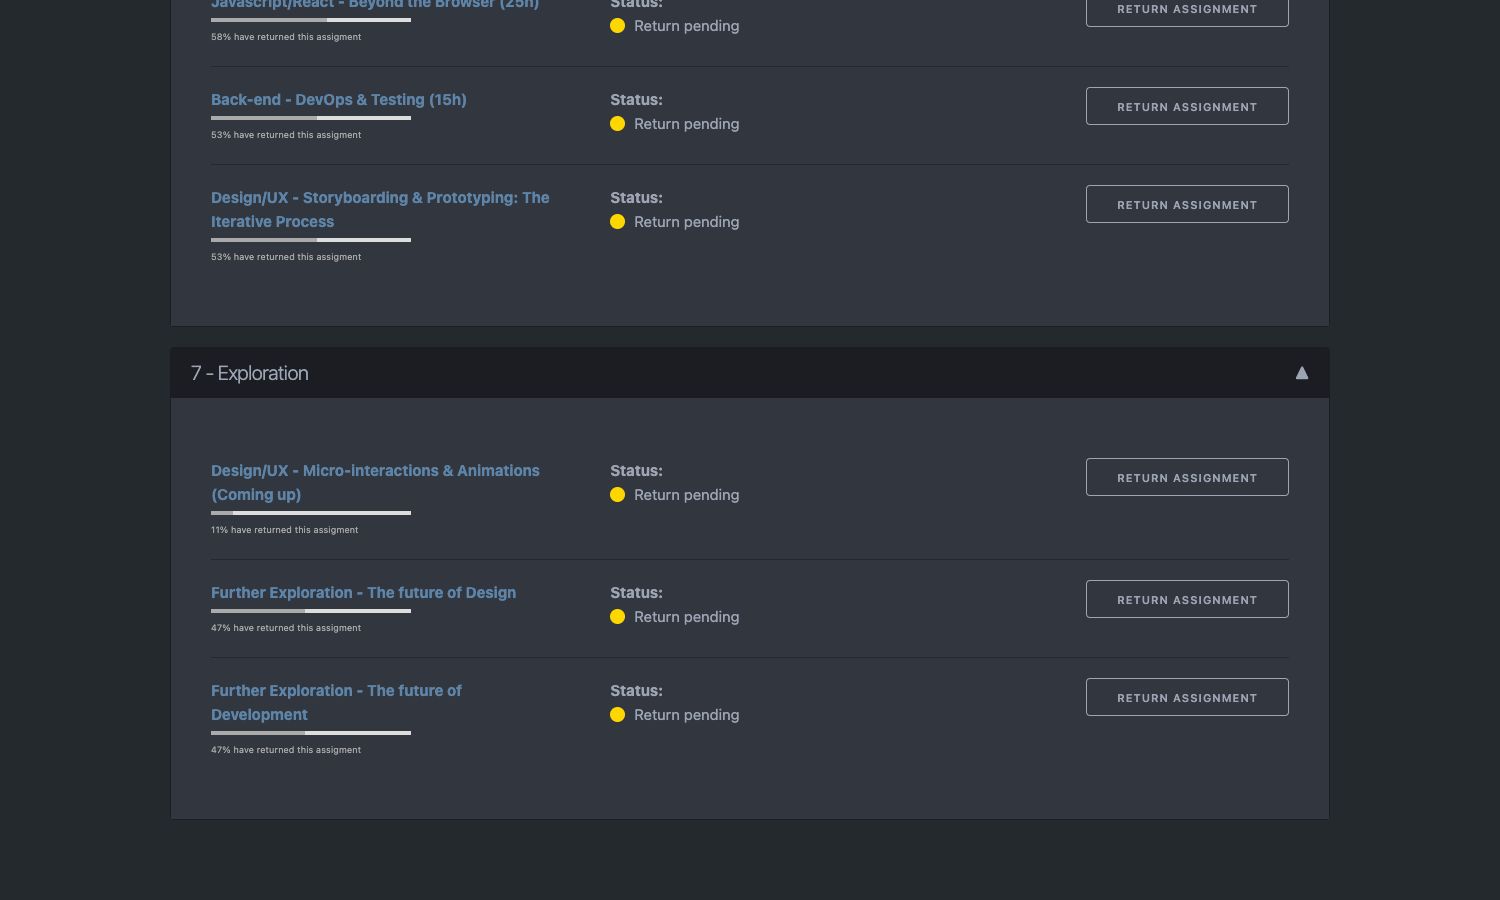This screenshot has width=1500, height=900.
Task: Select yellow status indicator for Micro-interactions
Action: point(617,495)
